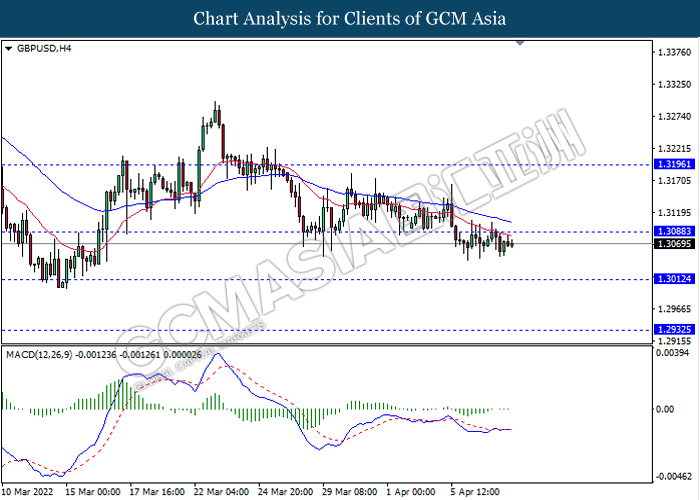700x500 pixels.
Task: Select the 1.31961 resistance level label
Action: point(674,164)
